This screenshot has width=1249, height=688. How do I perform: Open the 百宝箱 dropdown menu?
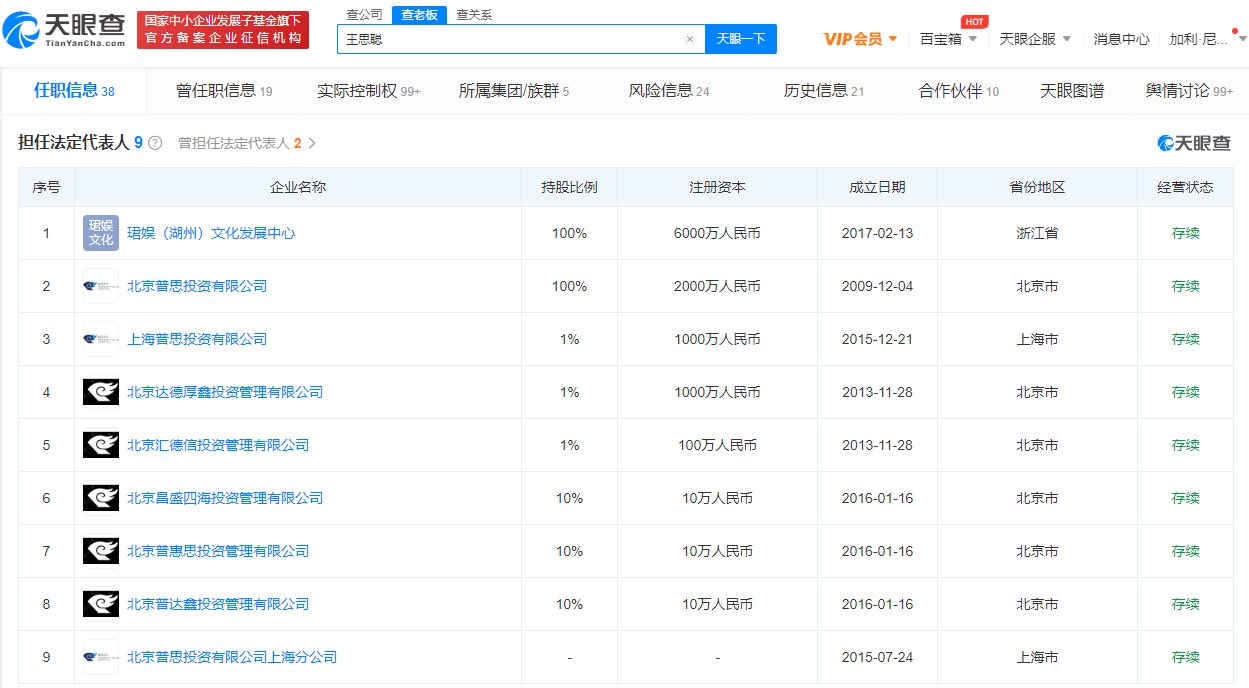(972, 39)
